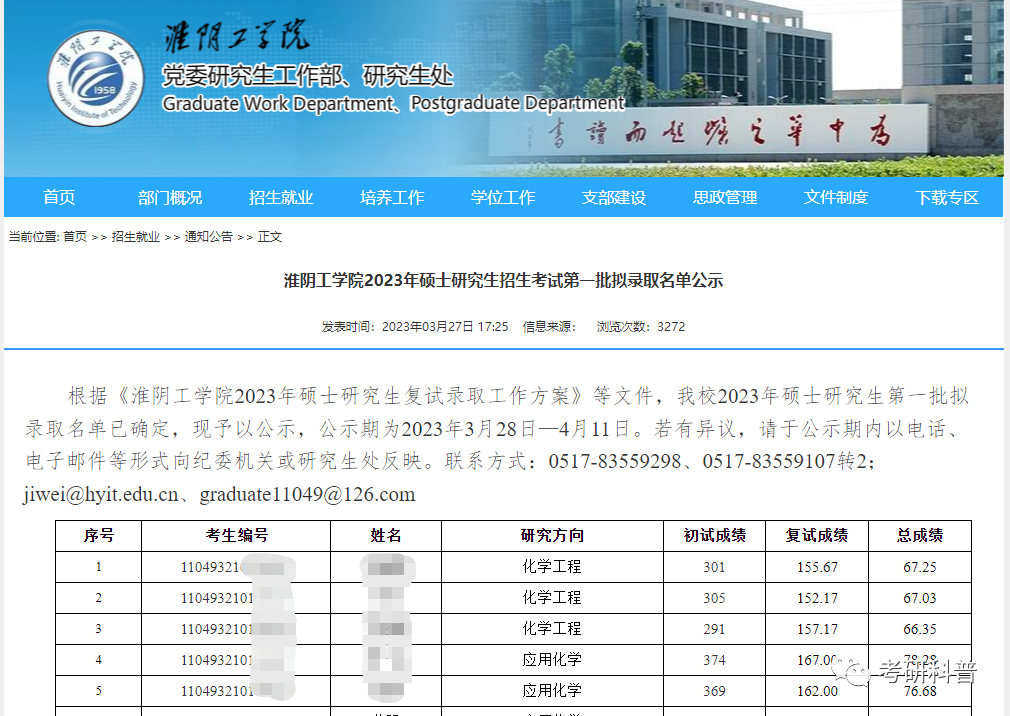Image resolution: width=1010 pixels, height=716 pixels.
Task: Click the 研究方向 column header
Action: tap(552, 536)
